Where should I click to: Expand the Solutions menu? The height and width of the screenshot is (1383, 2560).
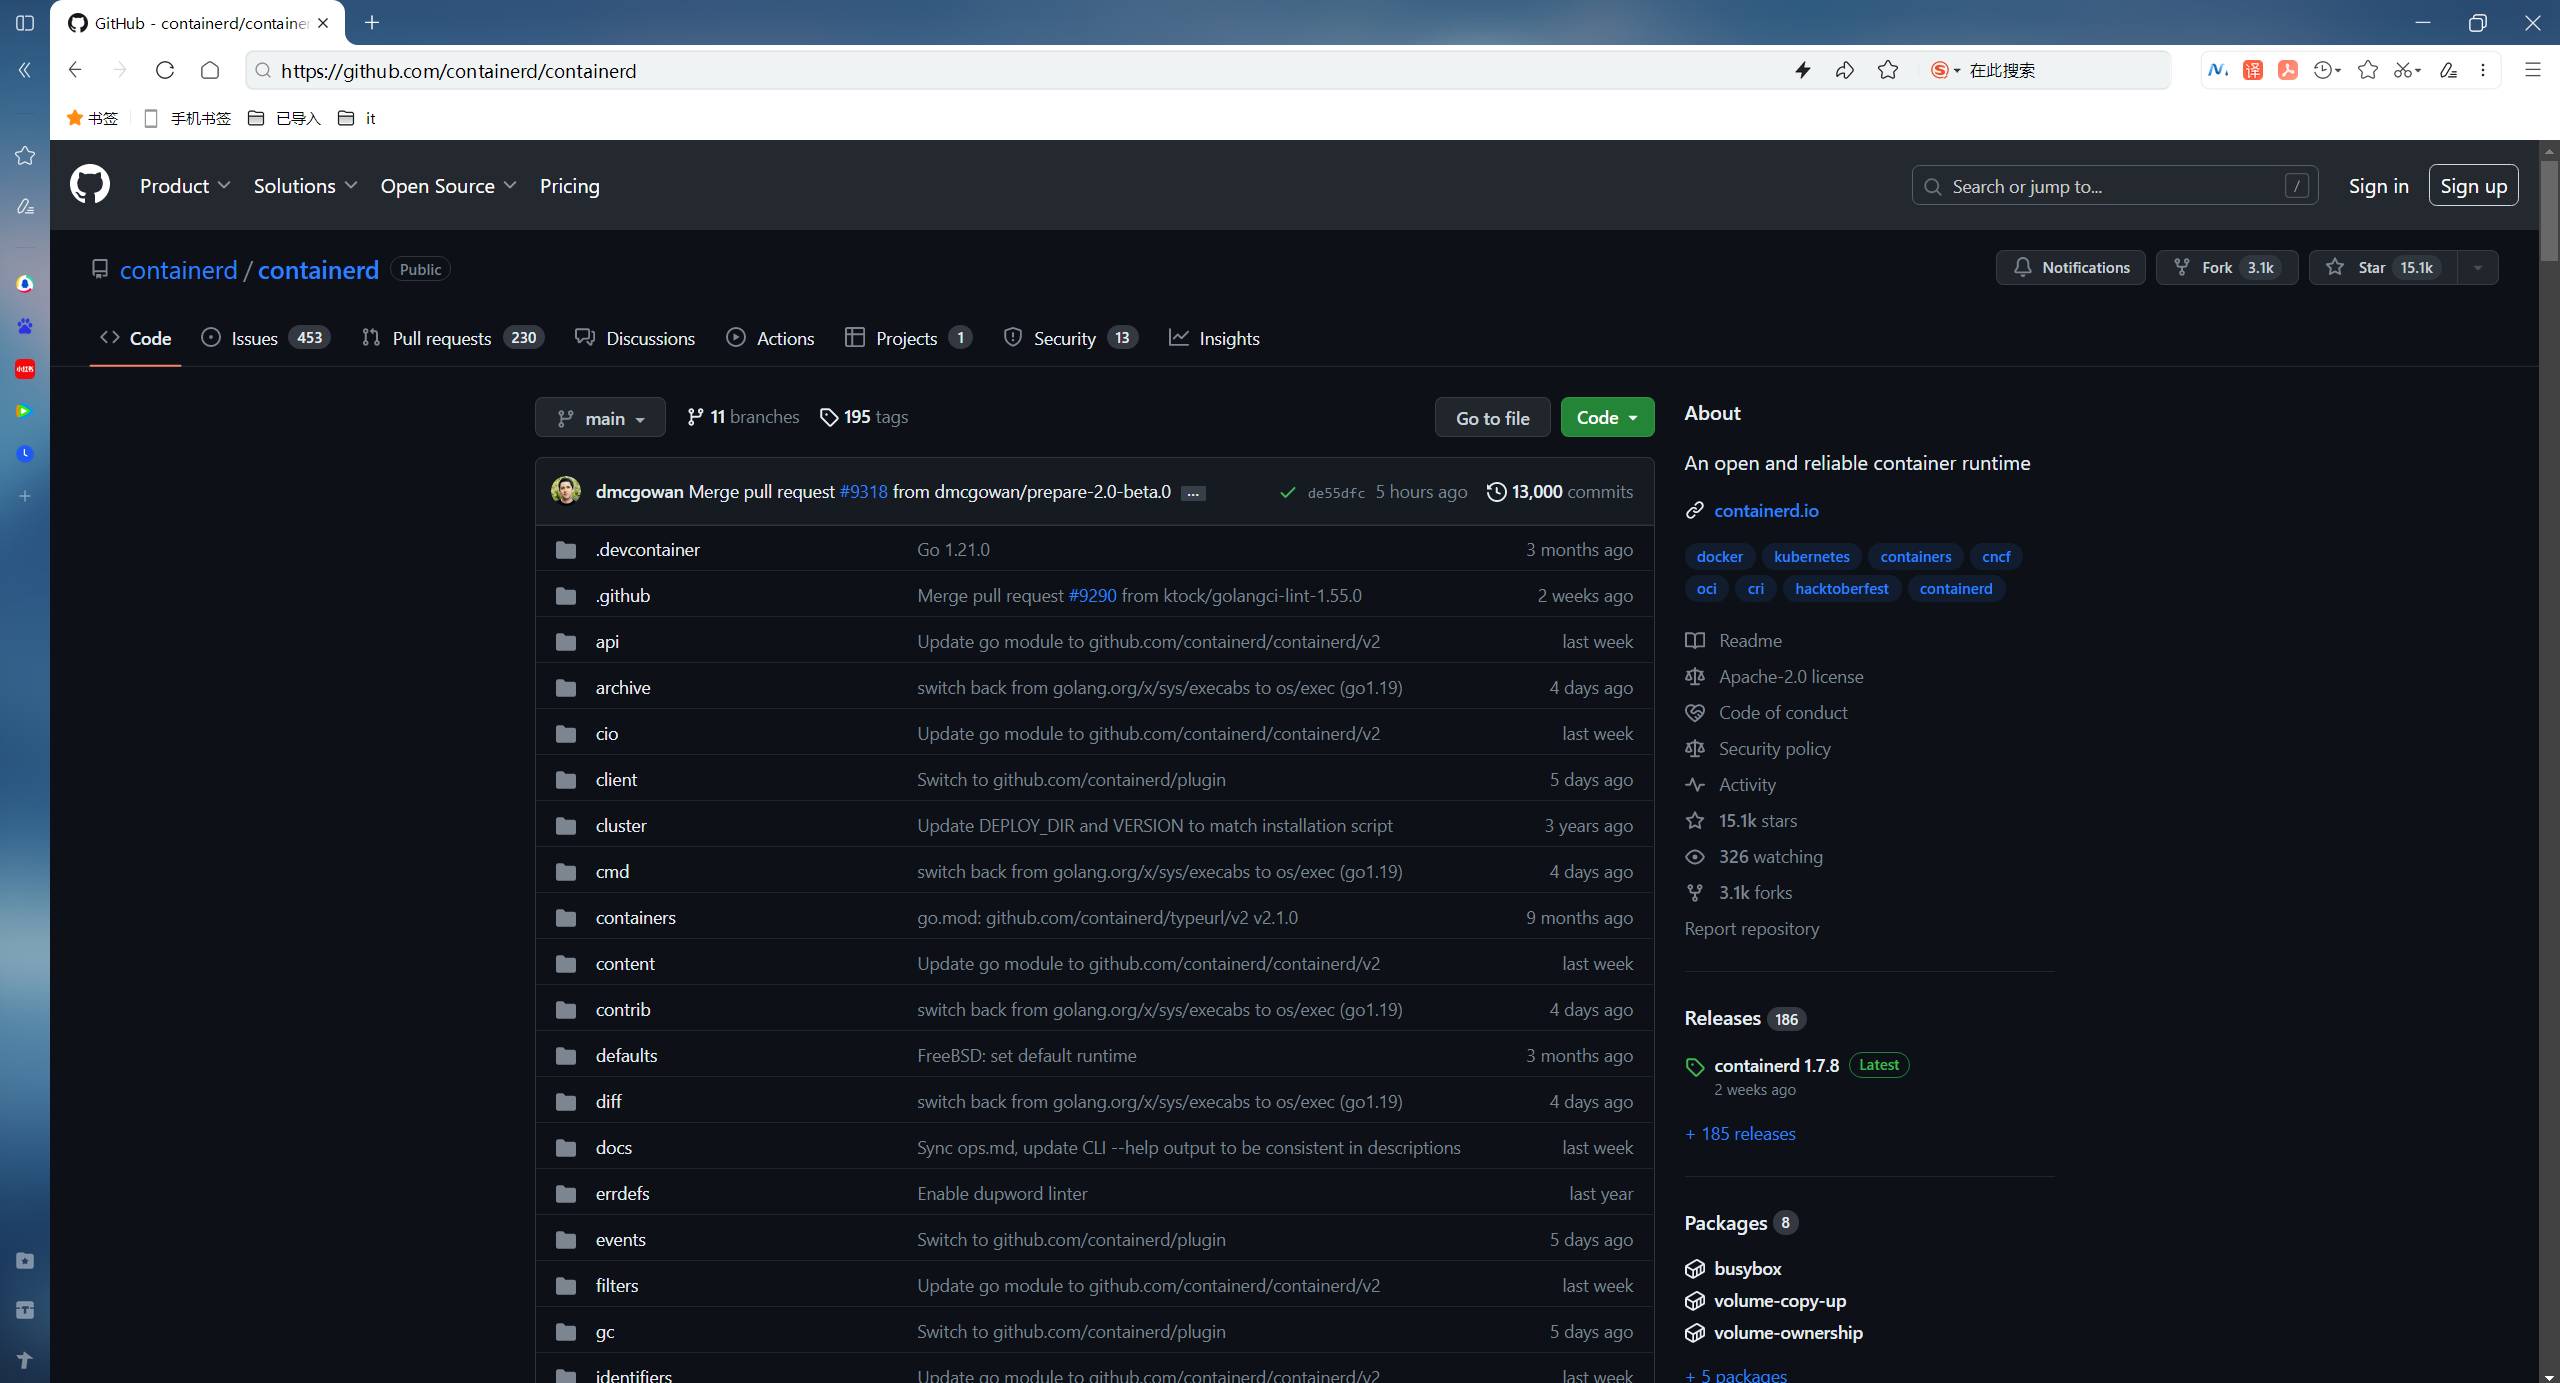point(305,185)
